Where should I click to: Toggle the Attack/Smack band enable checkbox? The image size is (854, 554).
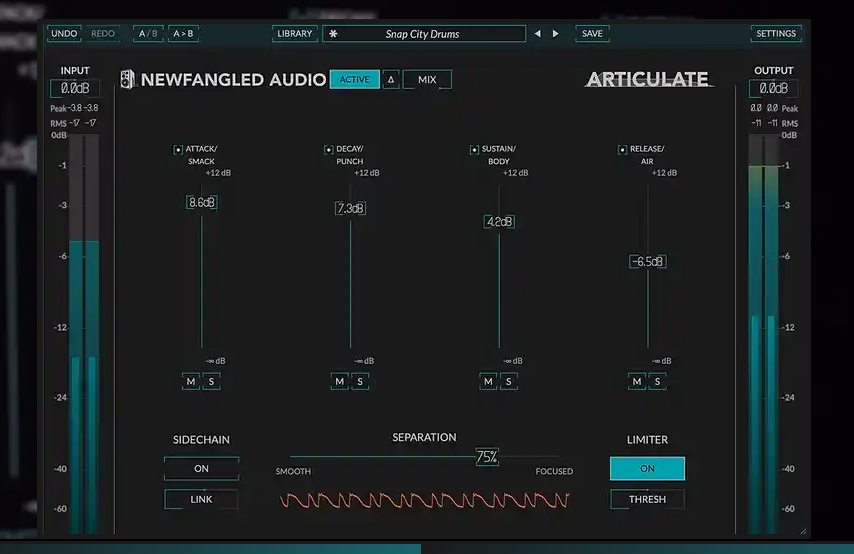click(x=178, y=149)
